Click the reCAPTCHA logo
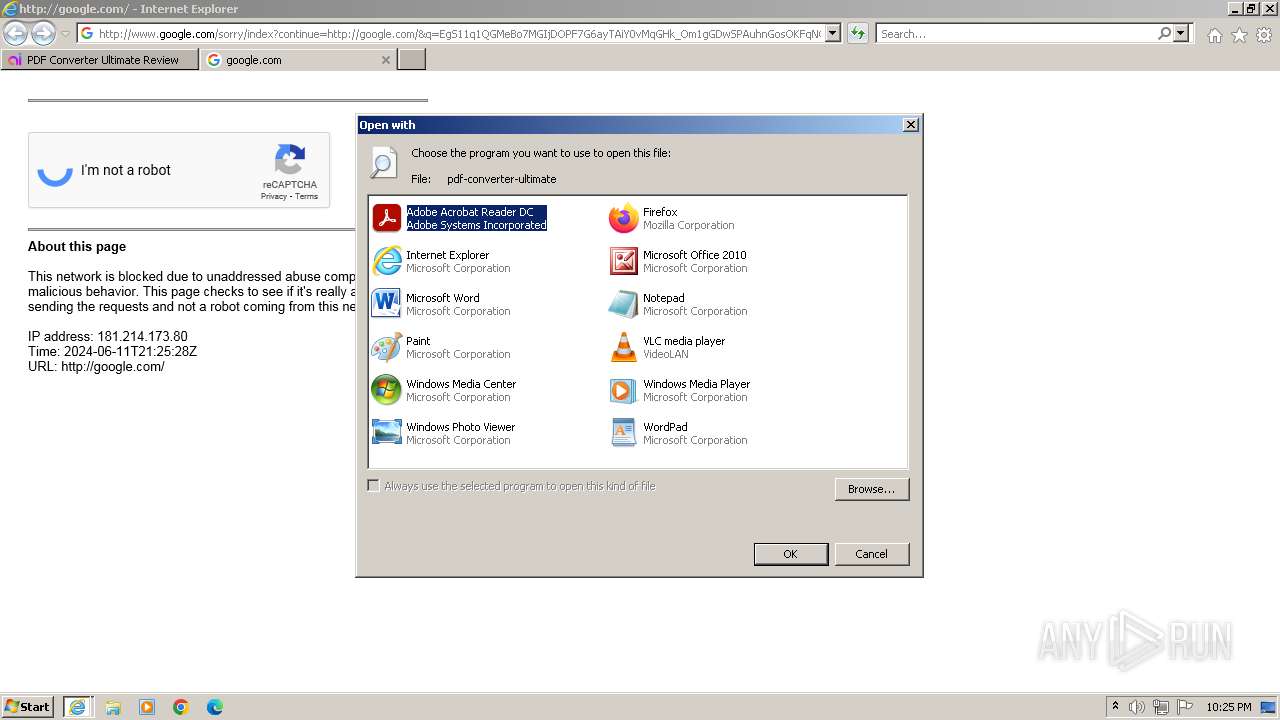Viewport: 1280px width, 720px height. point(290,160)
